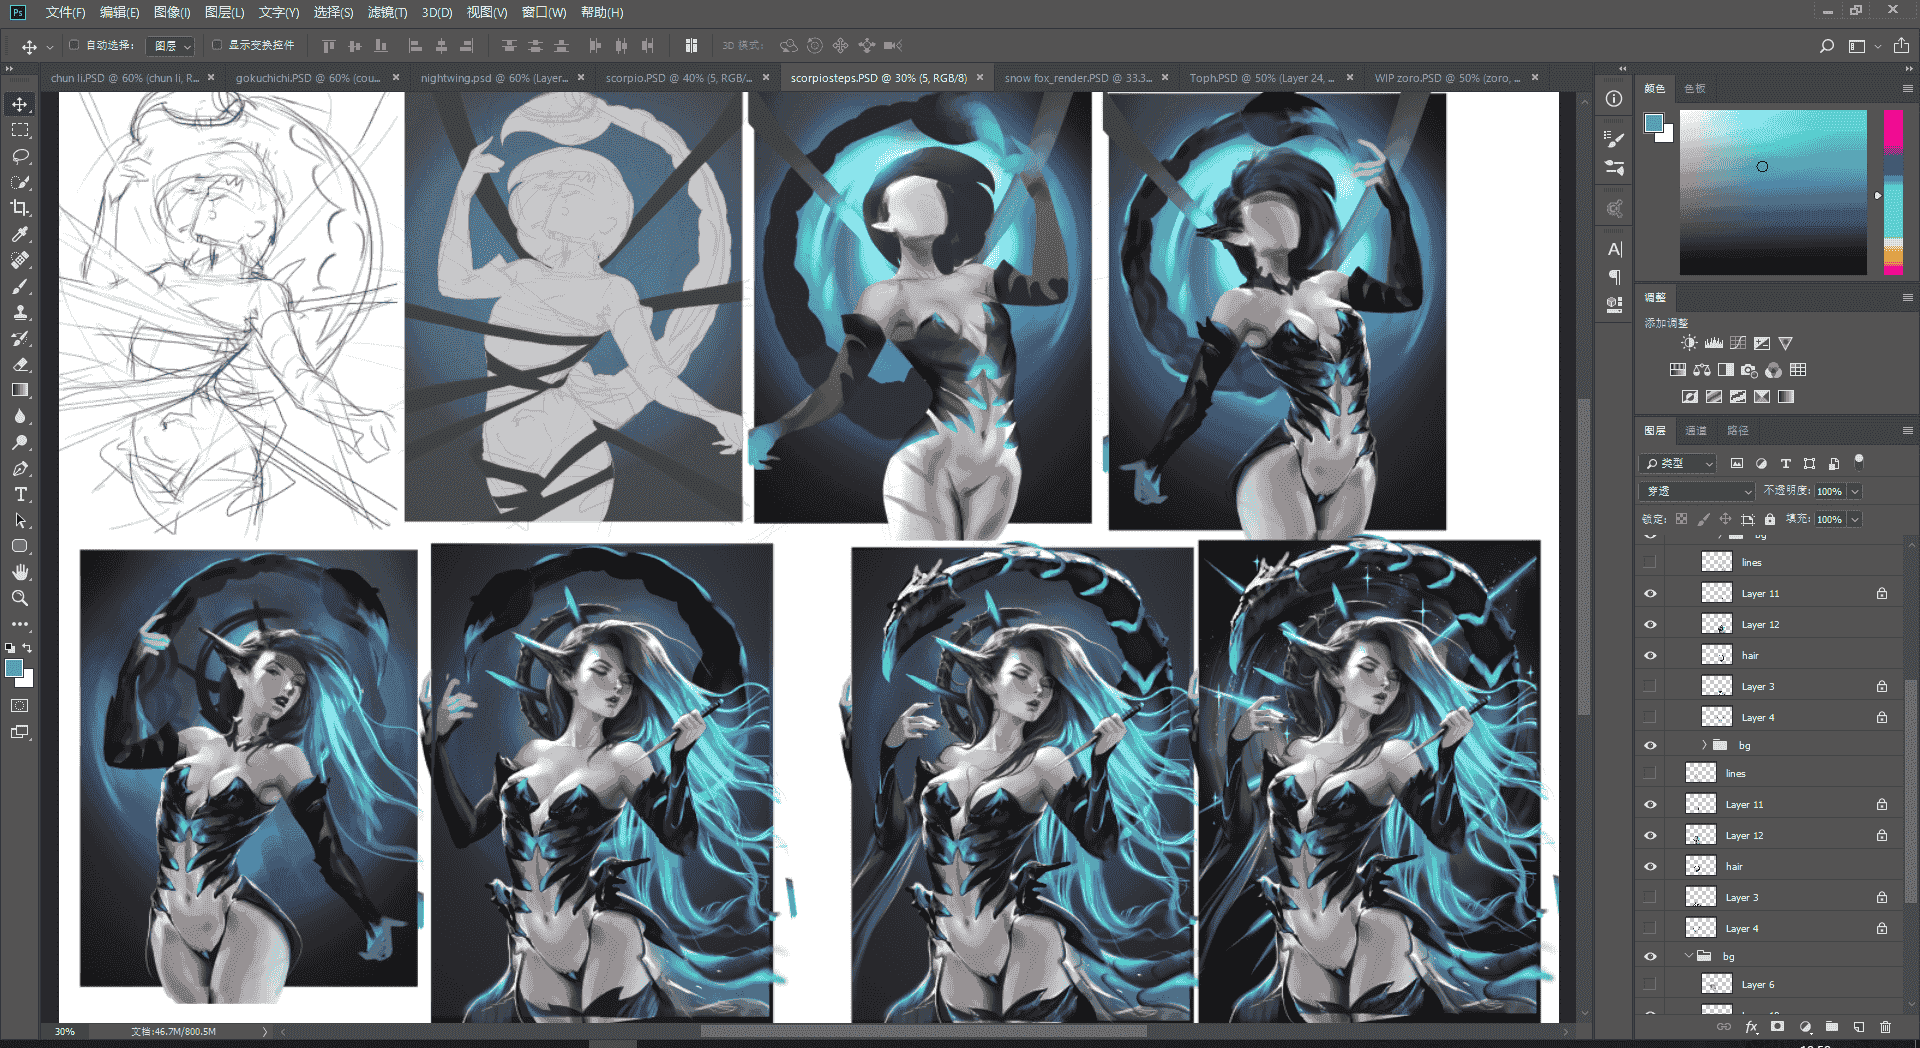1920x1048 pixels.
Task: Expand the collapsed bg group
Action: (x=1704, y=745)
